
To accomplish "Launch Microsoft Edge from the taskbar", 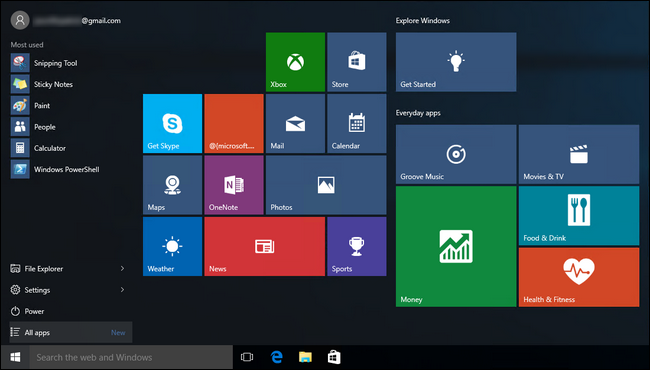I will [x=276, y=357].
